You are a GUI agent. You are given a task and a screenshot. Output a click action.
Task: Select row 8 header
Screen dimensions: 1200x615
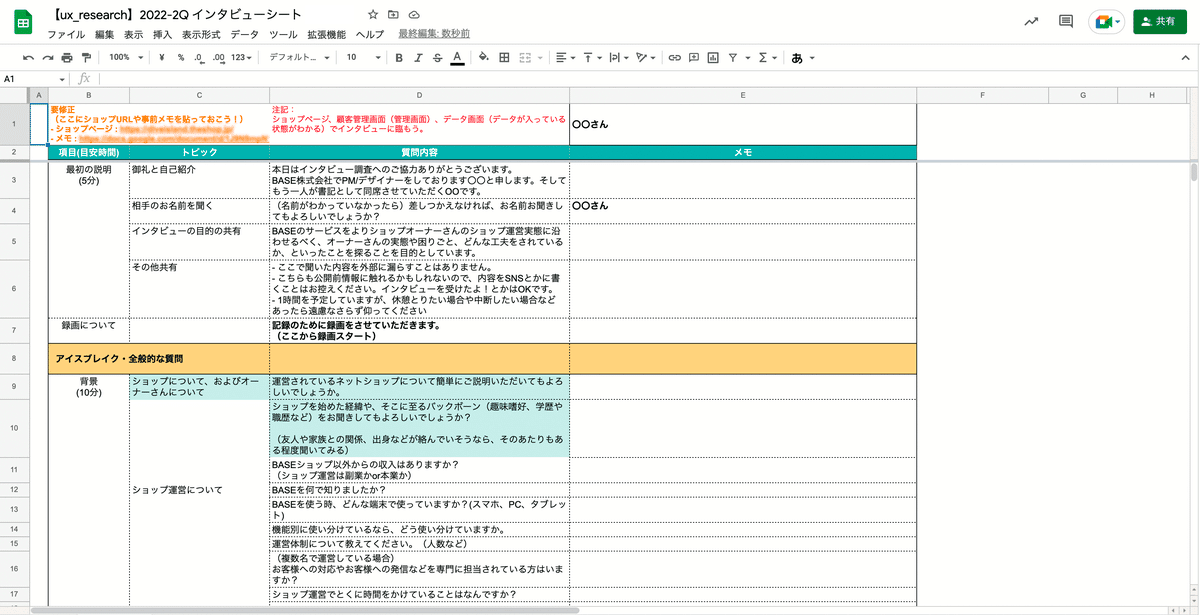(x=15, y=358)
